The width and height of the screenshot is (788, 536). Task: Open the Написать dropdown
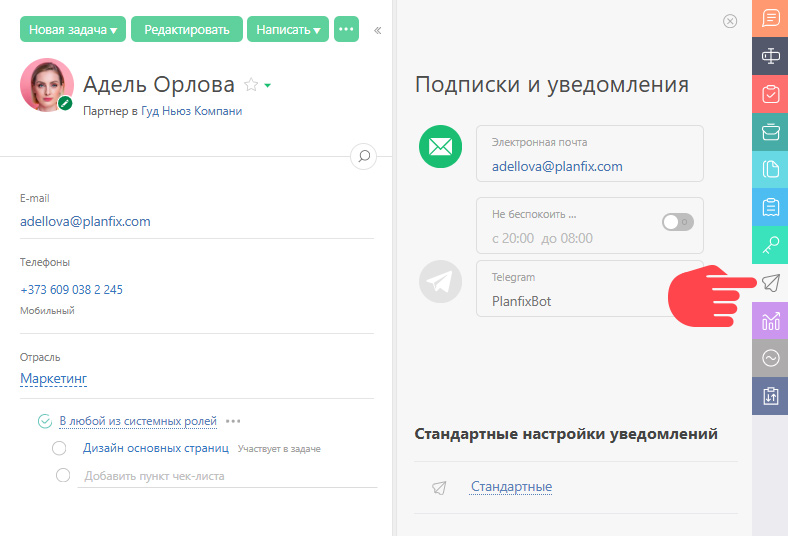pos(288,29)
